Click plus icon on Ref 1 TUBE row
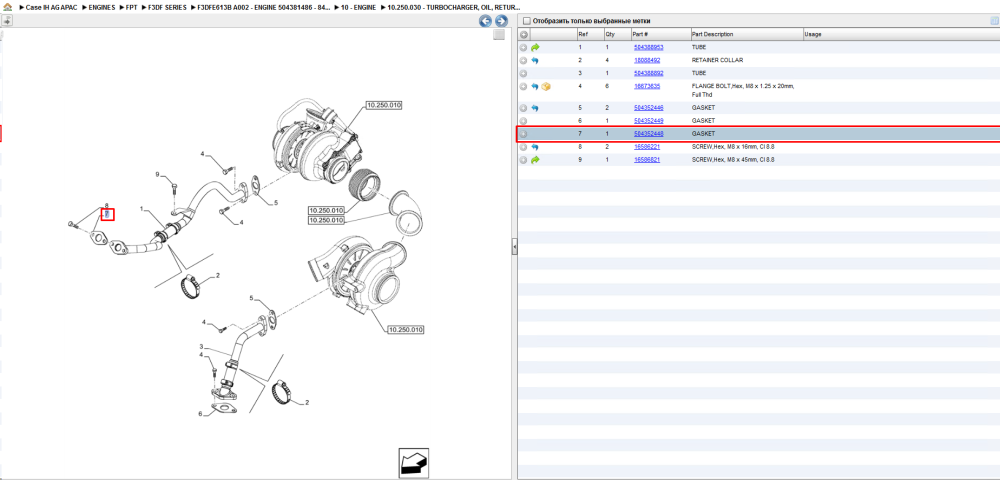Viewport: 1000px width, 480px height. pyautogui.click(x=524, y=47)
